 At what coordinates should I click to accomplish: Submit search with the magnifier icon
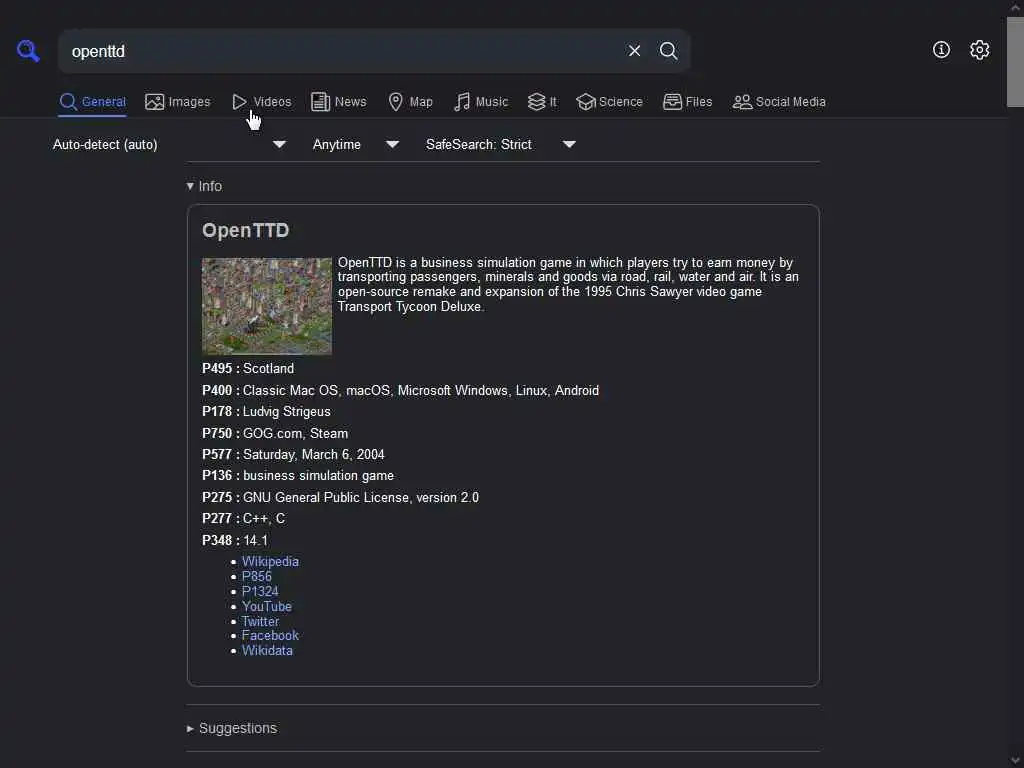(x=668, y=50)
